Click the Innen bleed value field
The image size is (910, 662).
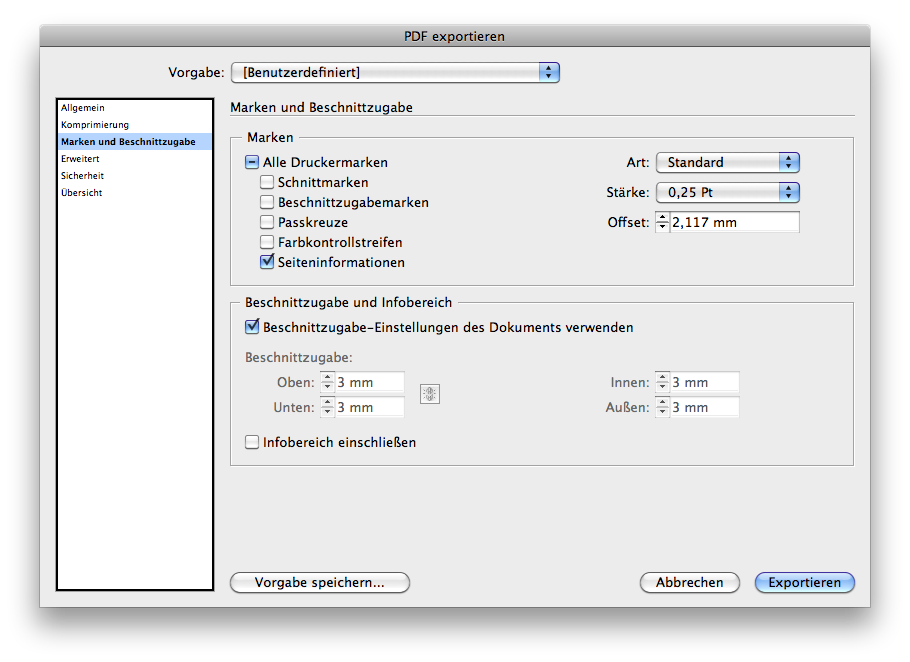(x=705, y=382)
